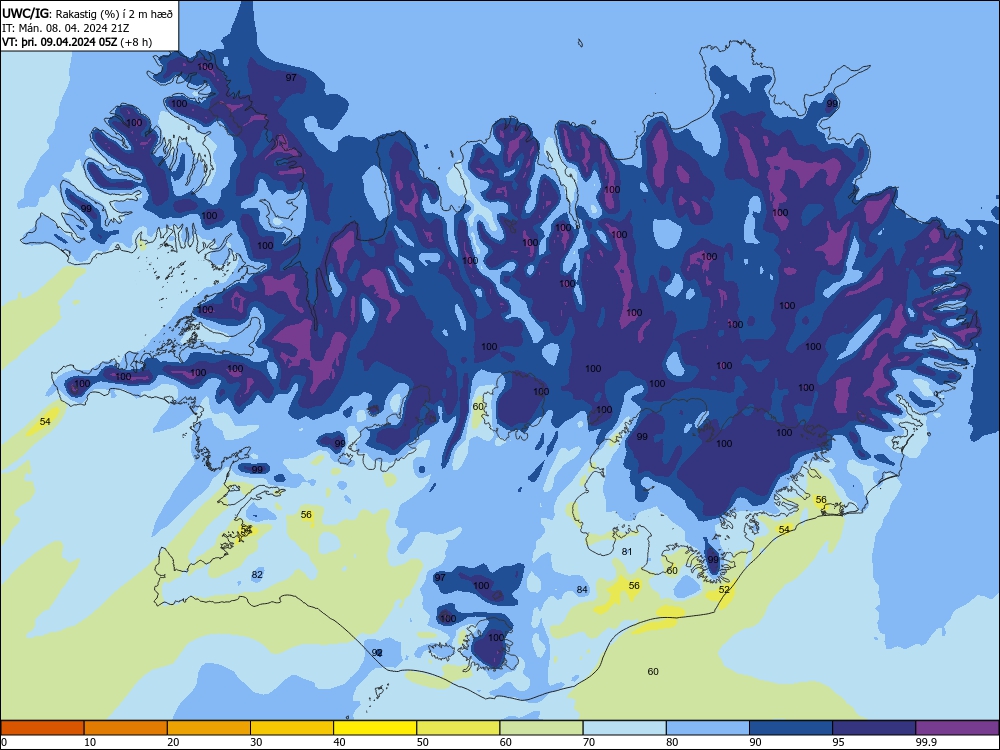Image resolution: width=1000 pixels, height=750 pixels.
Task: Click the "52" humidity value on the map
Action: 724,590
